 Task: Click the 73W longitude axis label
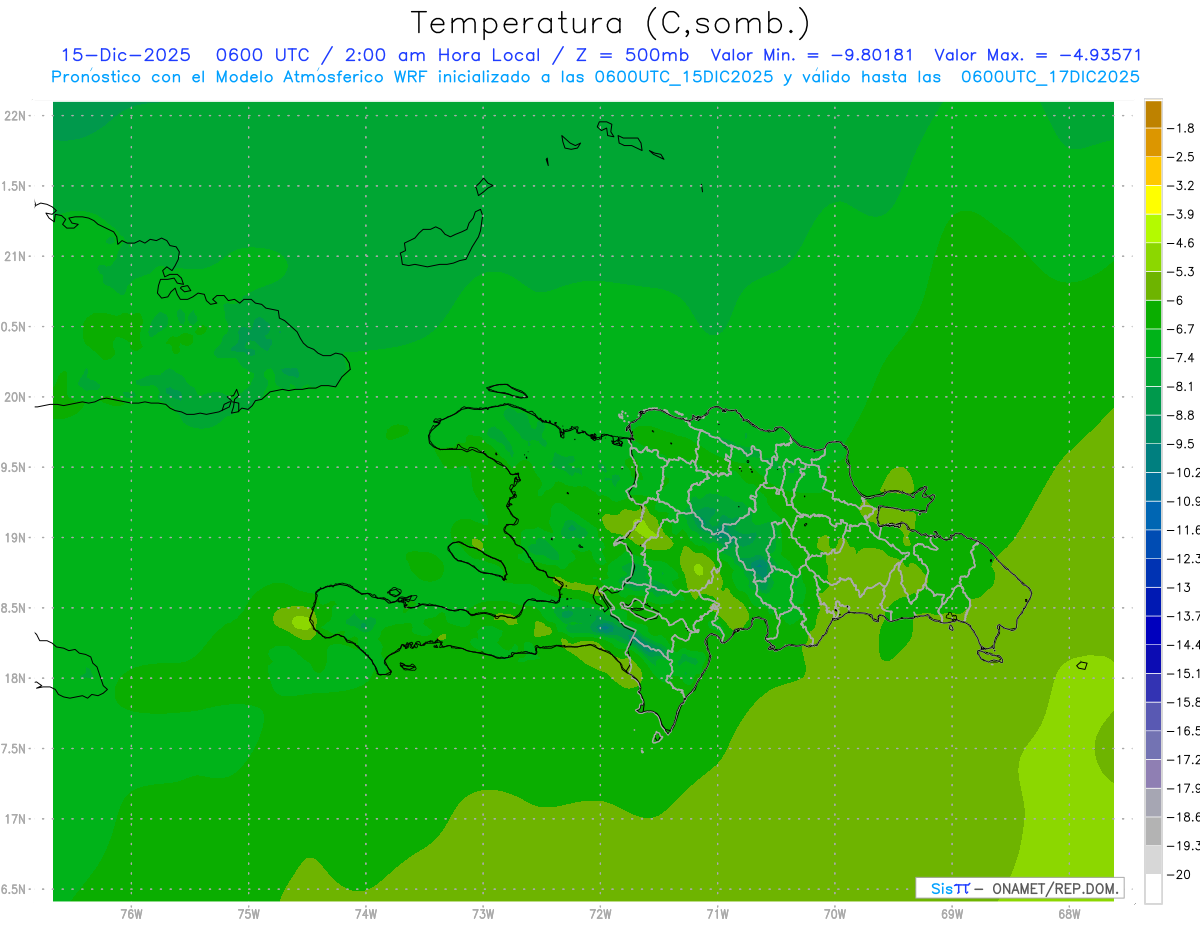click(x=483, y=914)
